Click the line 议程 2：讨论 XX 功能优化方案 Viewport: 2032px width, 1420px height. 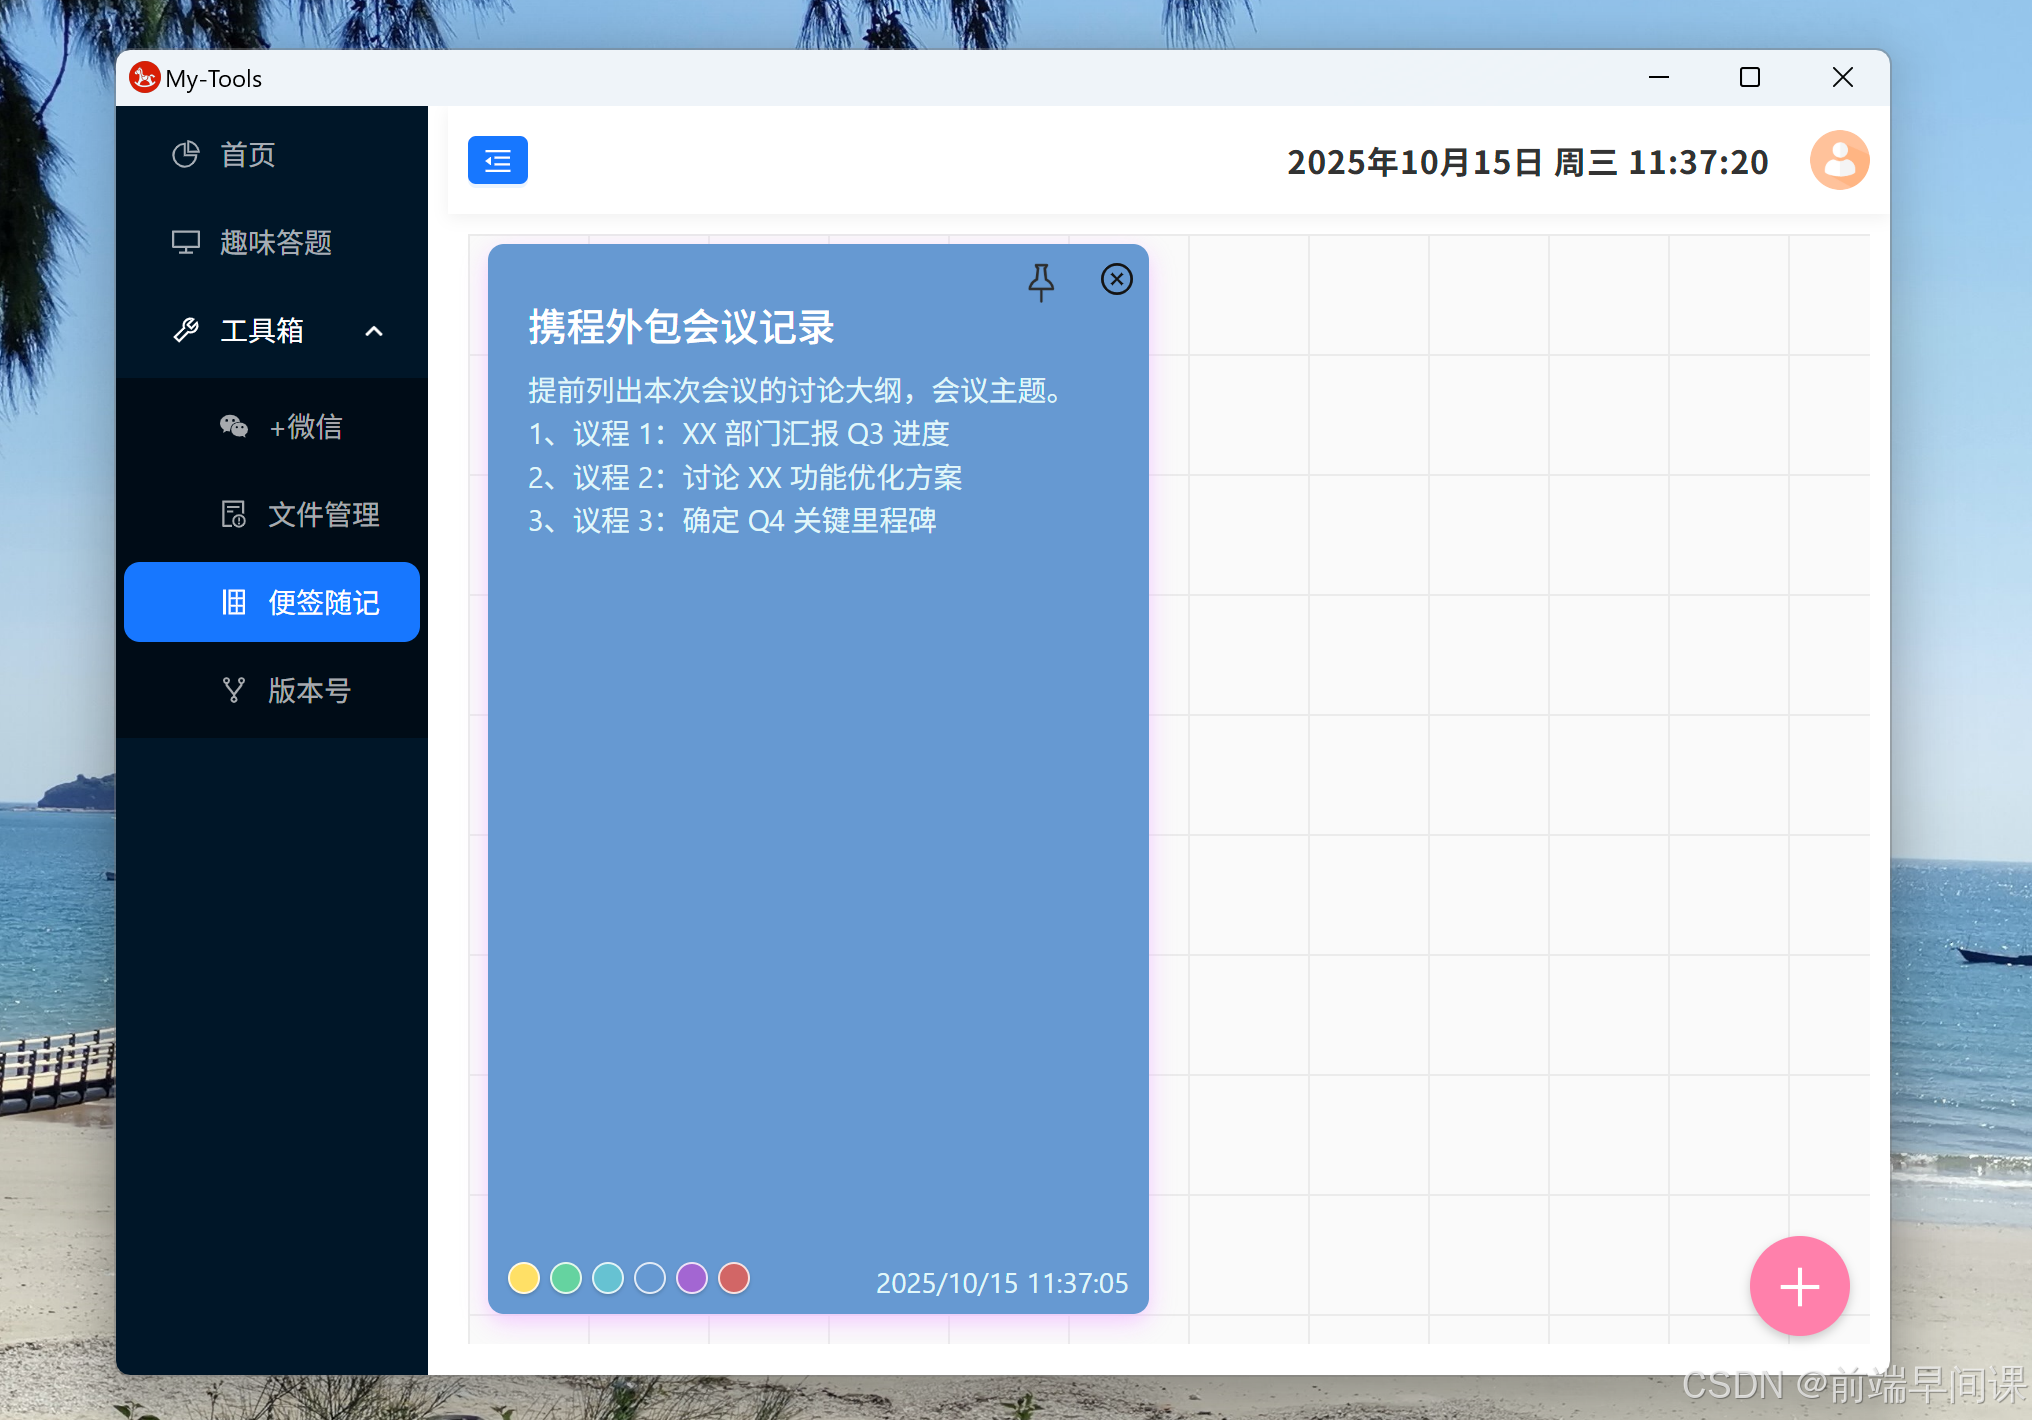tap(745, 478)
